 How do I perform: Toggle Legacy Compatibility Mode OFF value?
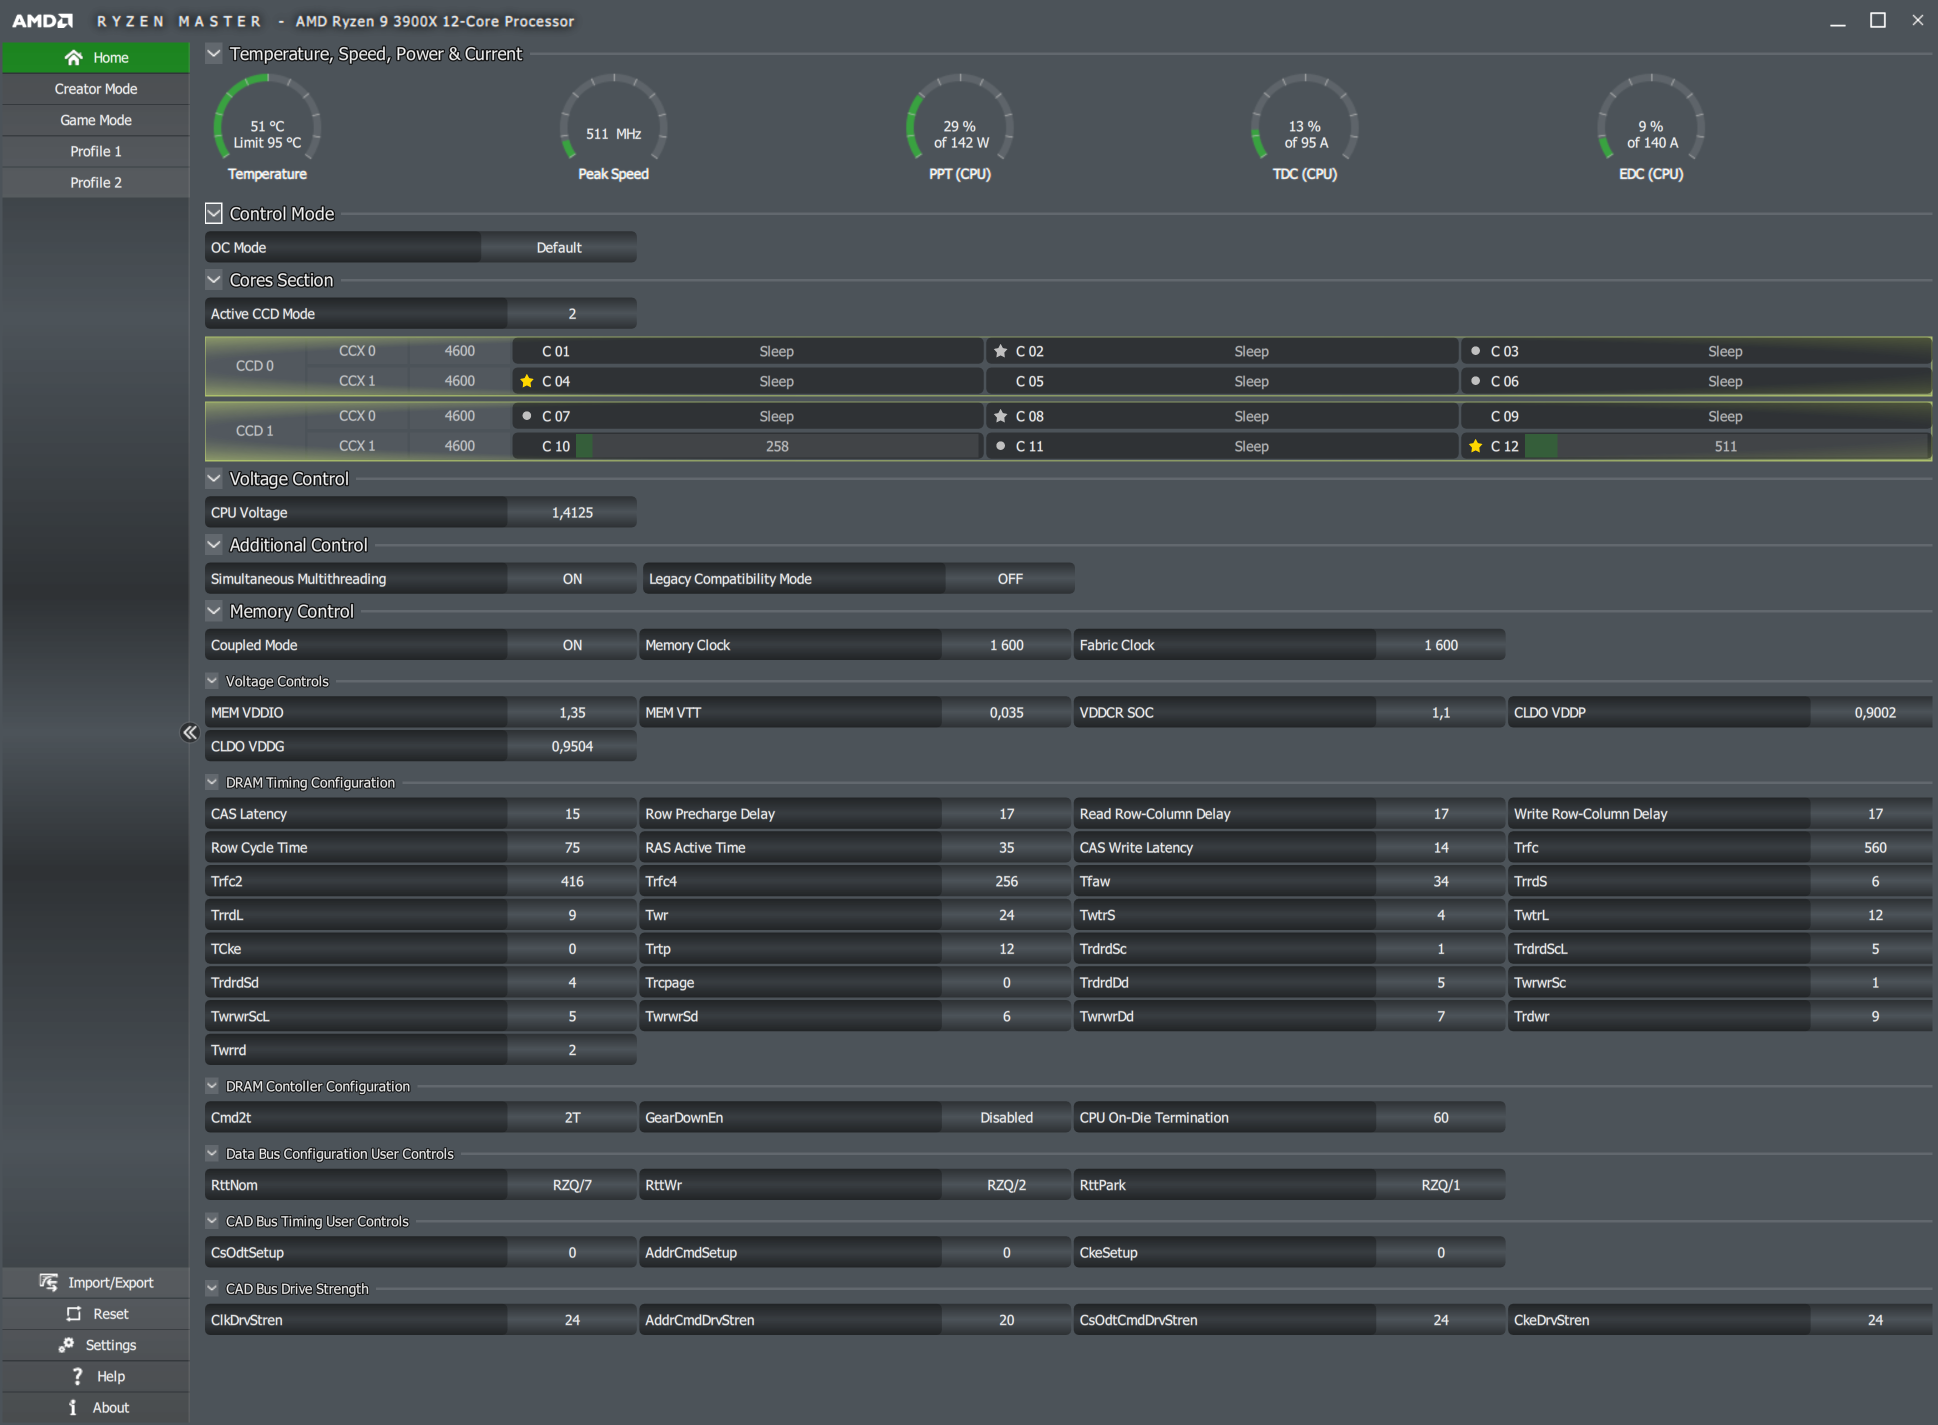coord(1009,579)
